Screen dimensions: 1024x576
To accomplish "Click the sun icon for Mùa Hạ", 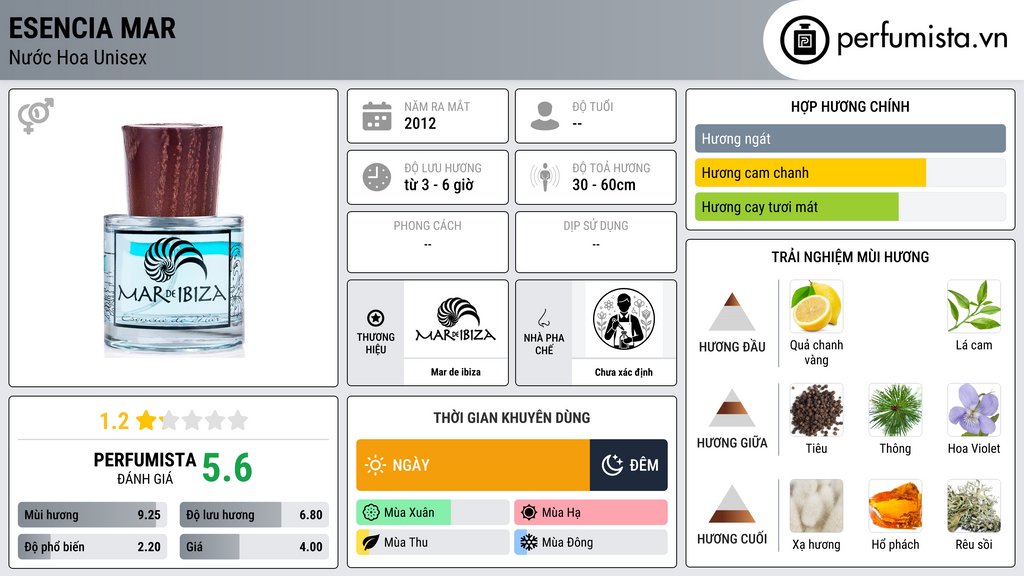I will click(x=529, y=513).
